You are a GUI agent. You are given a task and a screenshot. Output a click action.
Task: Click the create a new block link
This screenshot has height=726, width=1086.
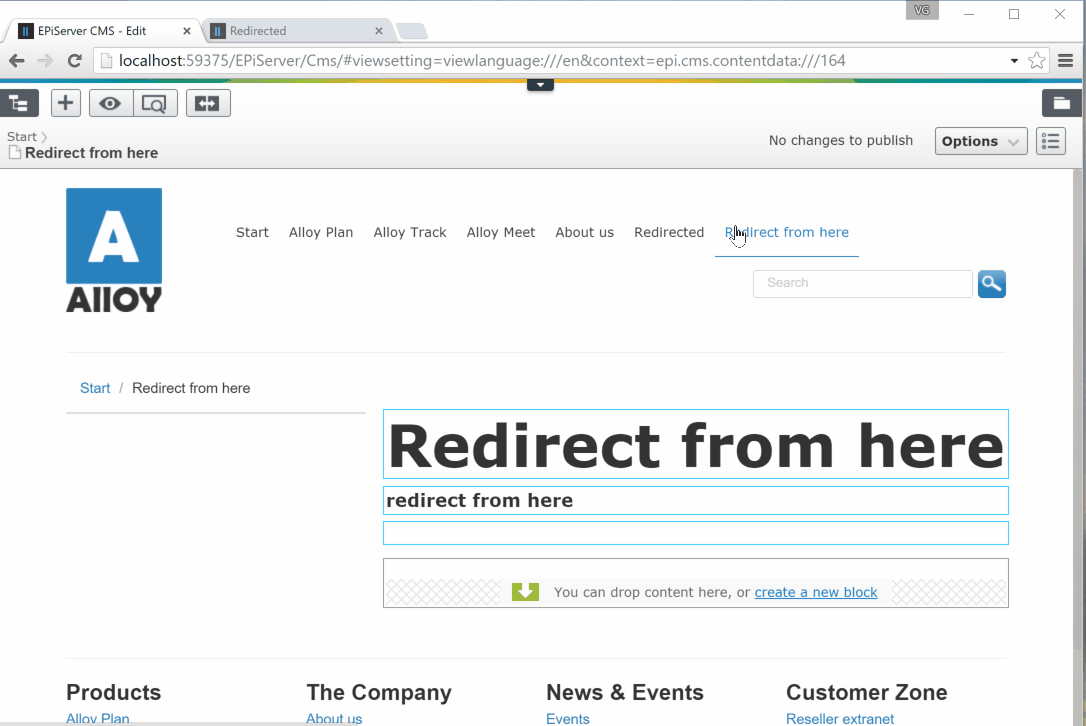tap(816, 592)
